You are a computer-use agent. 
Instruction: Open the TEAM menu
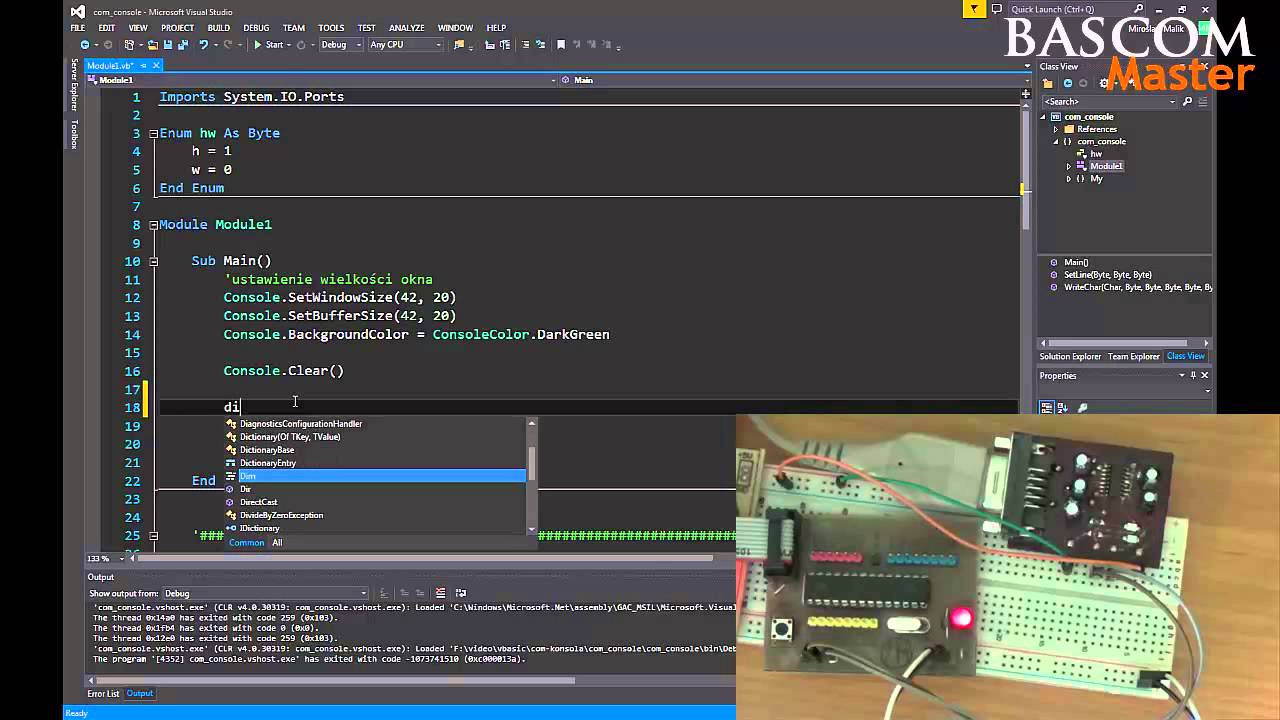(293, 28)
